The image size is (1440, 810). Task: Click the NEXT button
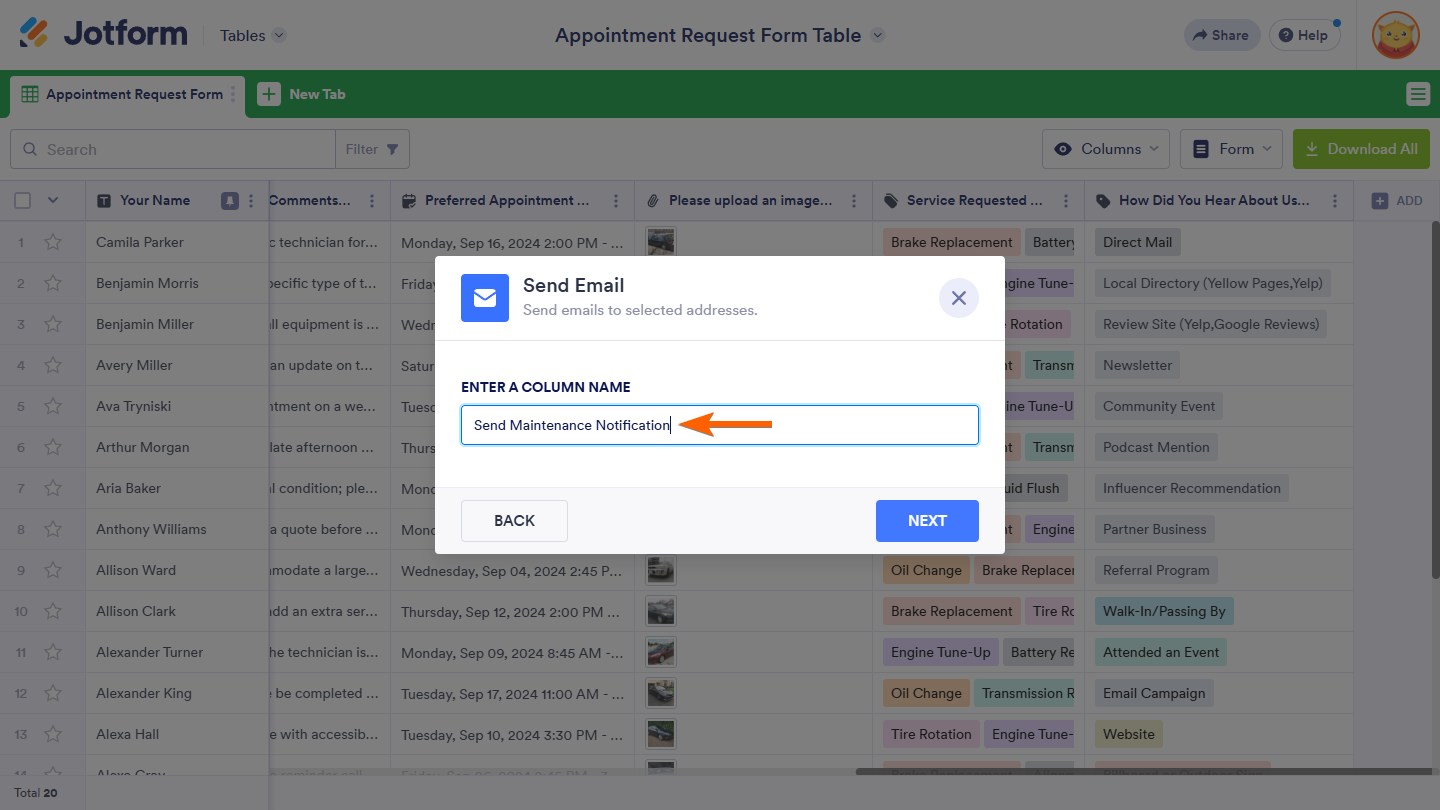point(927,521)
